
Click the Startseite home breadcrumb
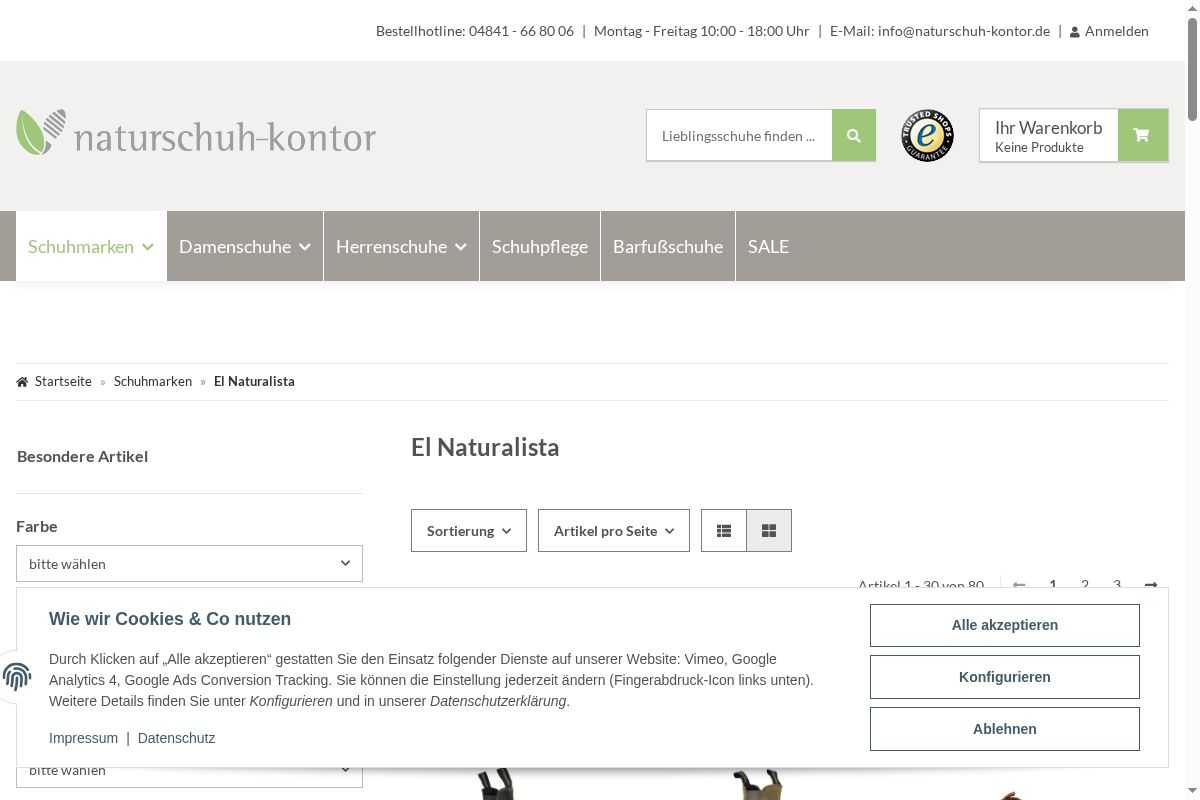[63, 381]
